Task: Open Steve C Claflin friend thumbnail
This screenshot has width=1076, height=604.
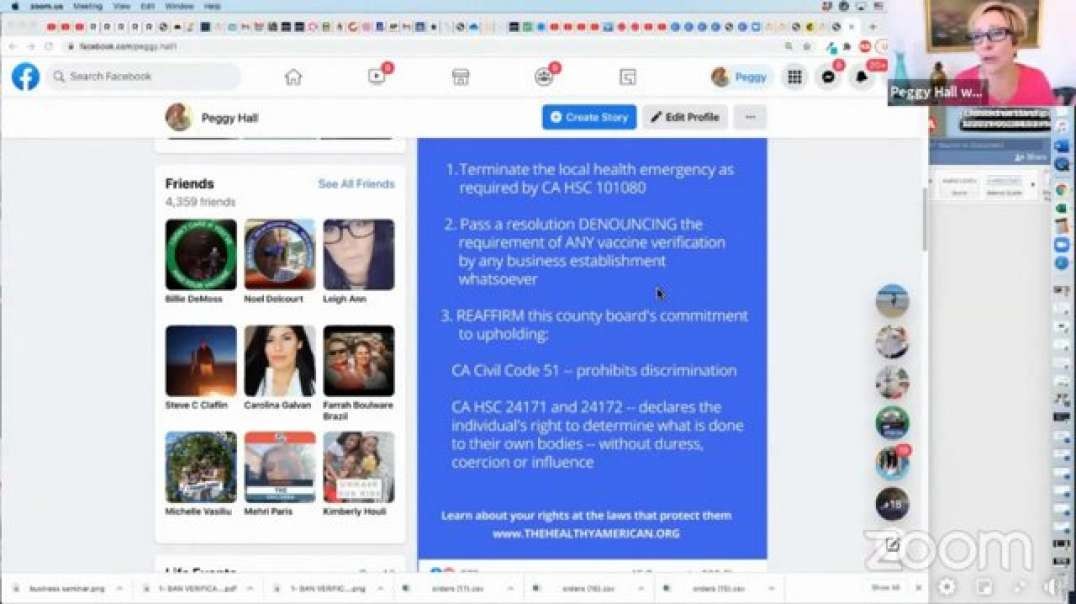Action: tap(200, 361)
